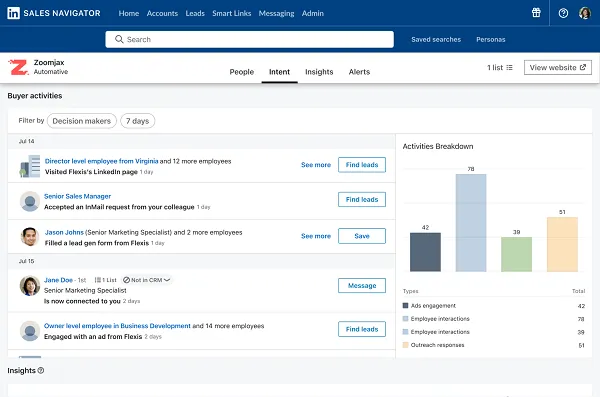Image resolution: width=600 pixels, height=397 pixels.
Task: Open the help question mark icon
Action: pyautogui.click(x=563, y=13)
